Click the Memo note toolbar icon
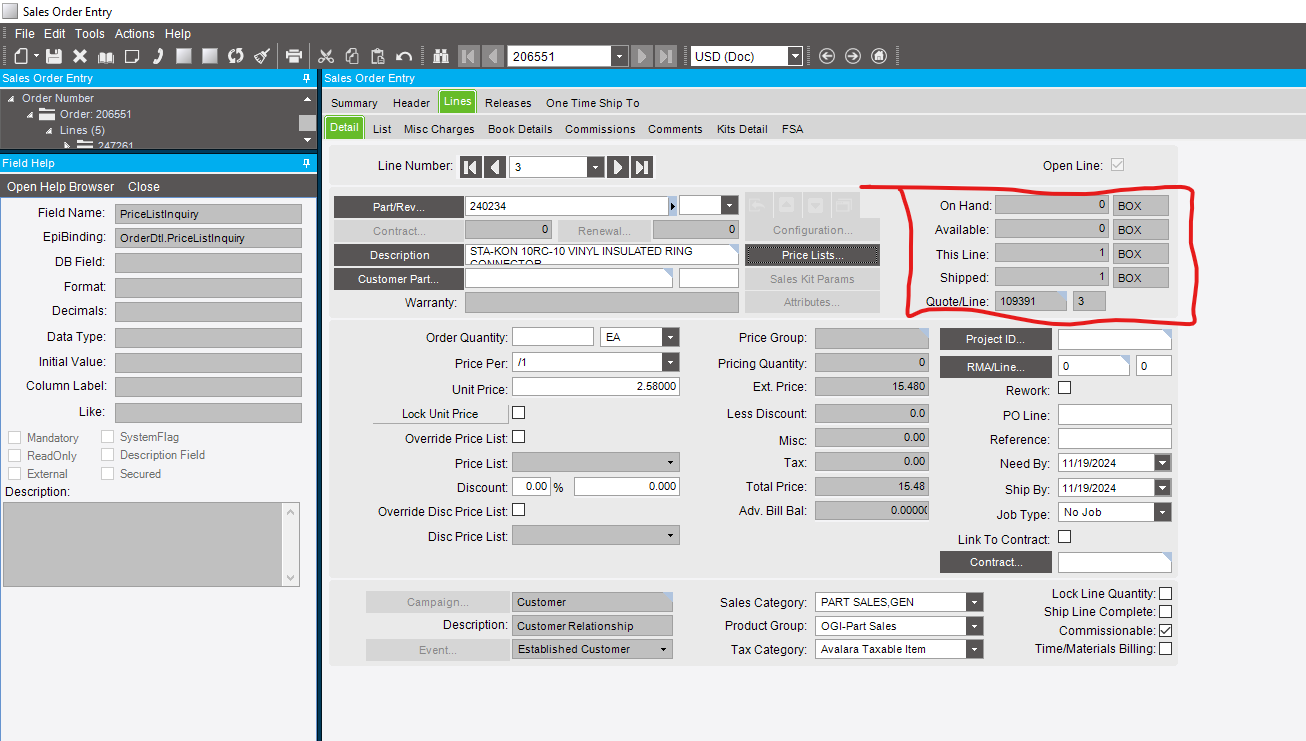 [x=132, y=56]
